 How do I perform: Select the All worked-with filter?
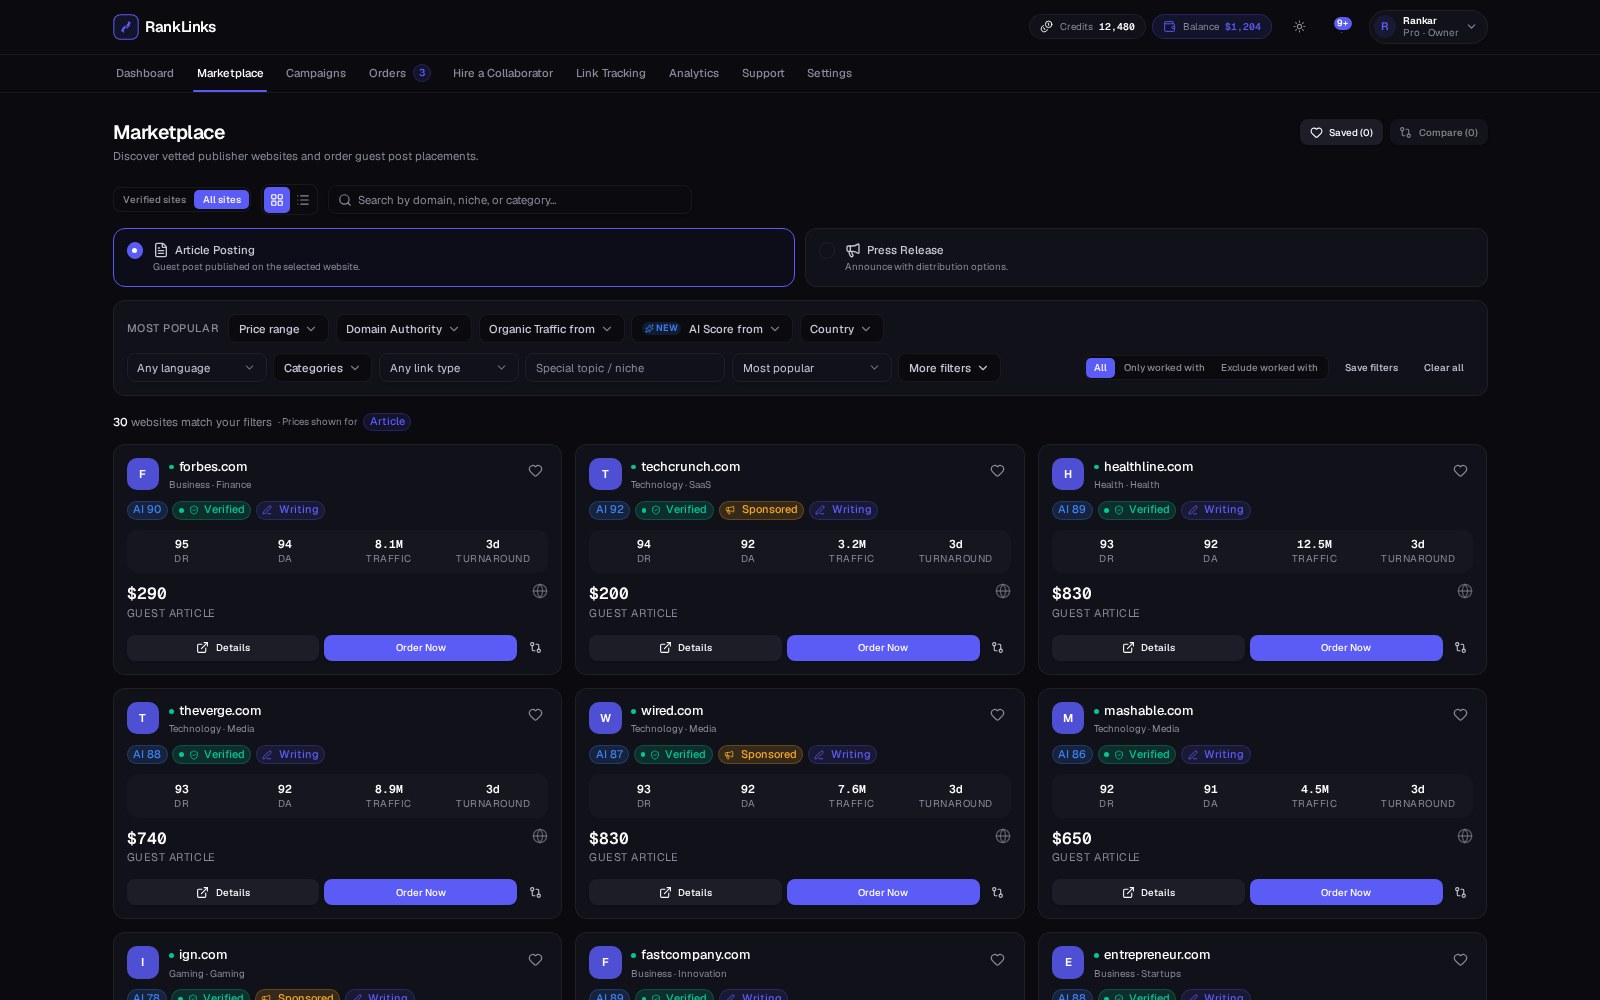[1100, 368]
